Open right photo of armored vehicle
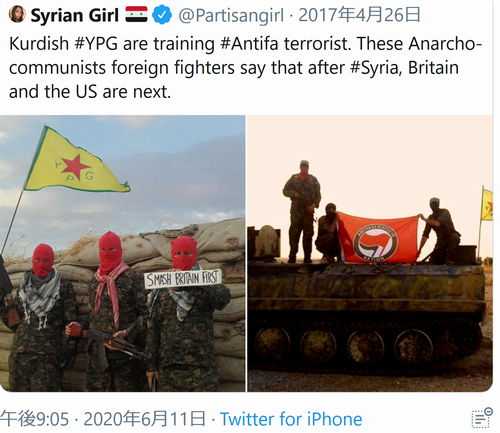 coord(370,253)
